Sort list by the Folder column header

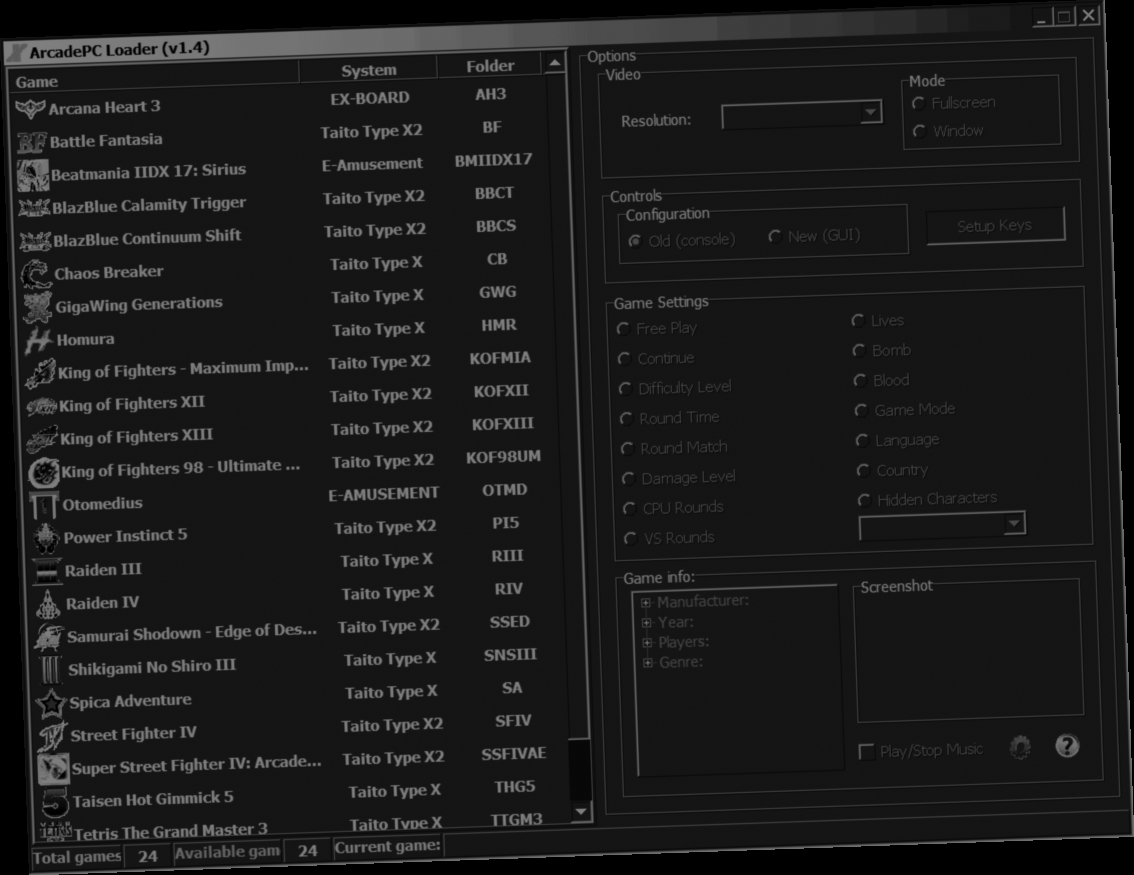click(490, 66)
